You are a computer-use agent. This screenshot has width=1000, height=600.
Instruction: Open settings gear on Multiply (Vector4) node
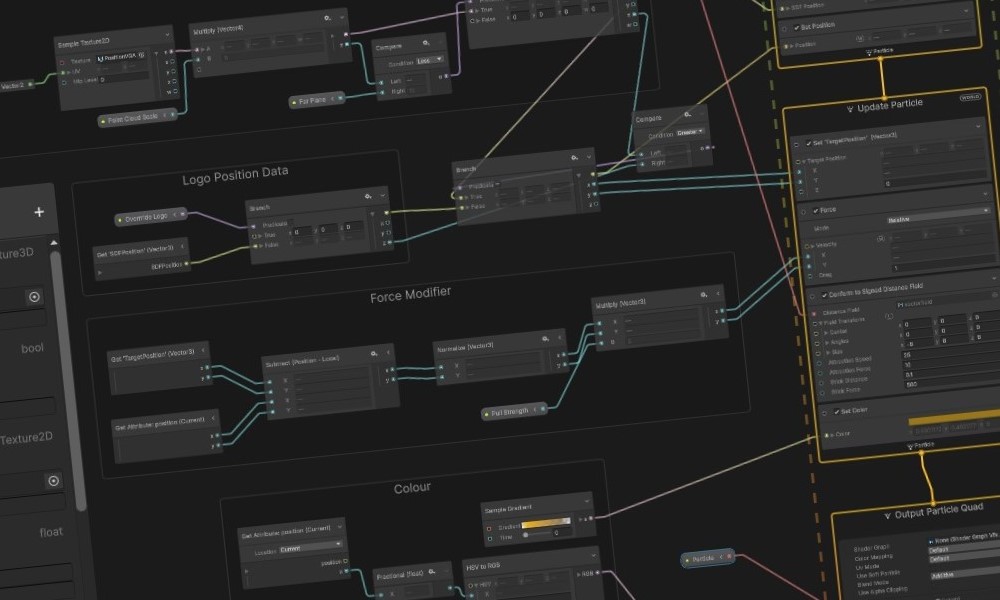coord(327,18)
